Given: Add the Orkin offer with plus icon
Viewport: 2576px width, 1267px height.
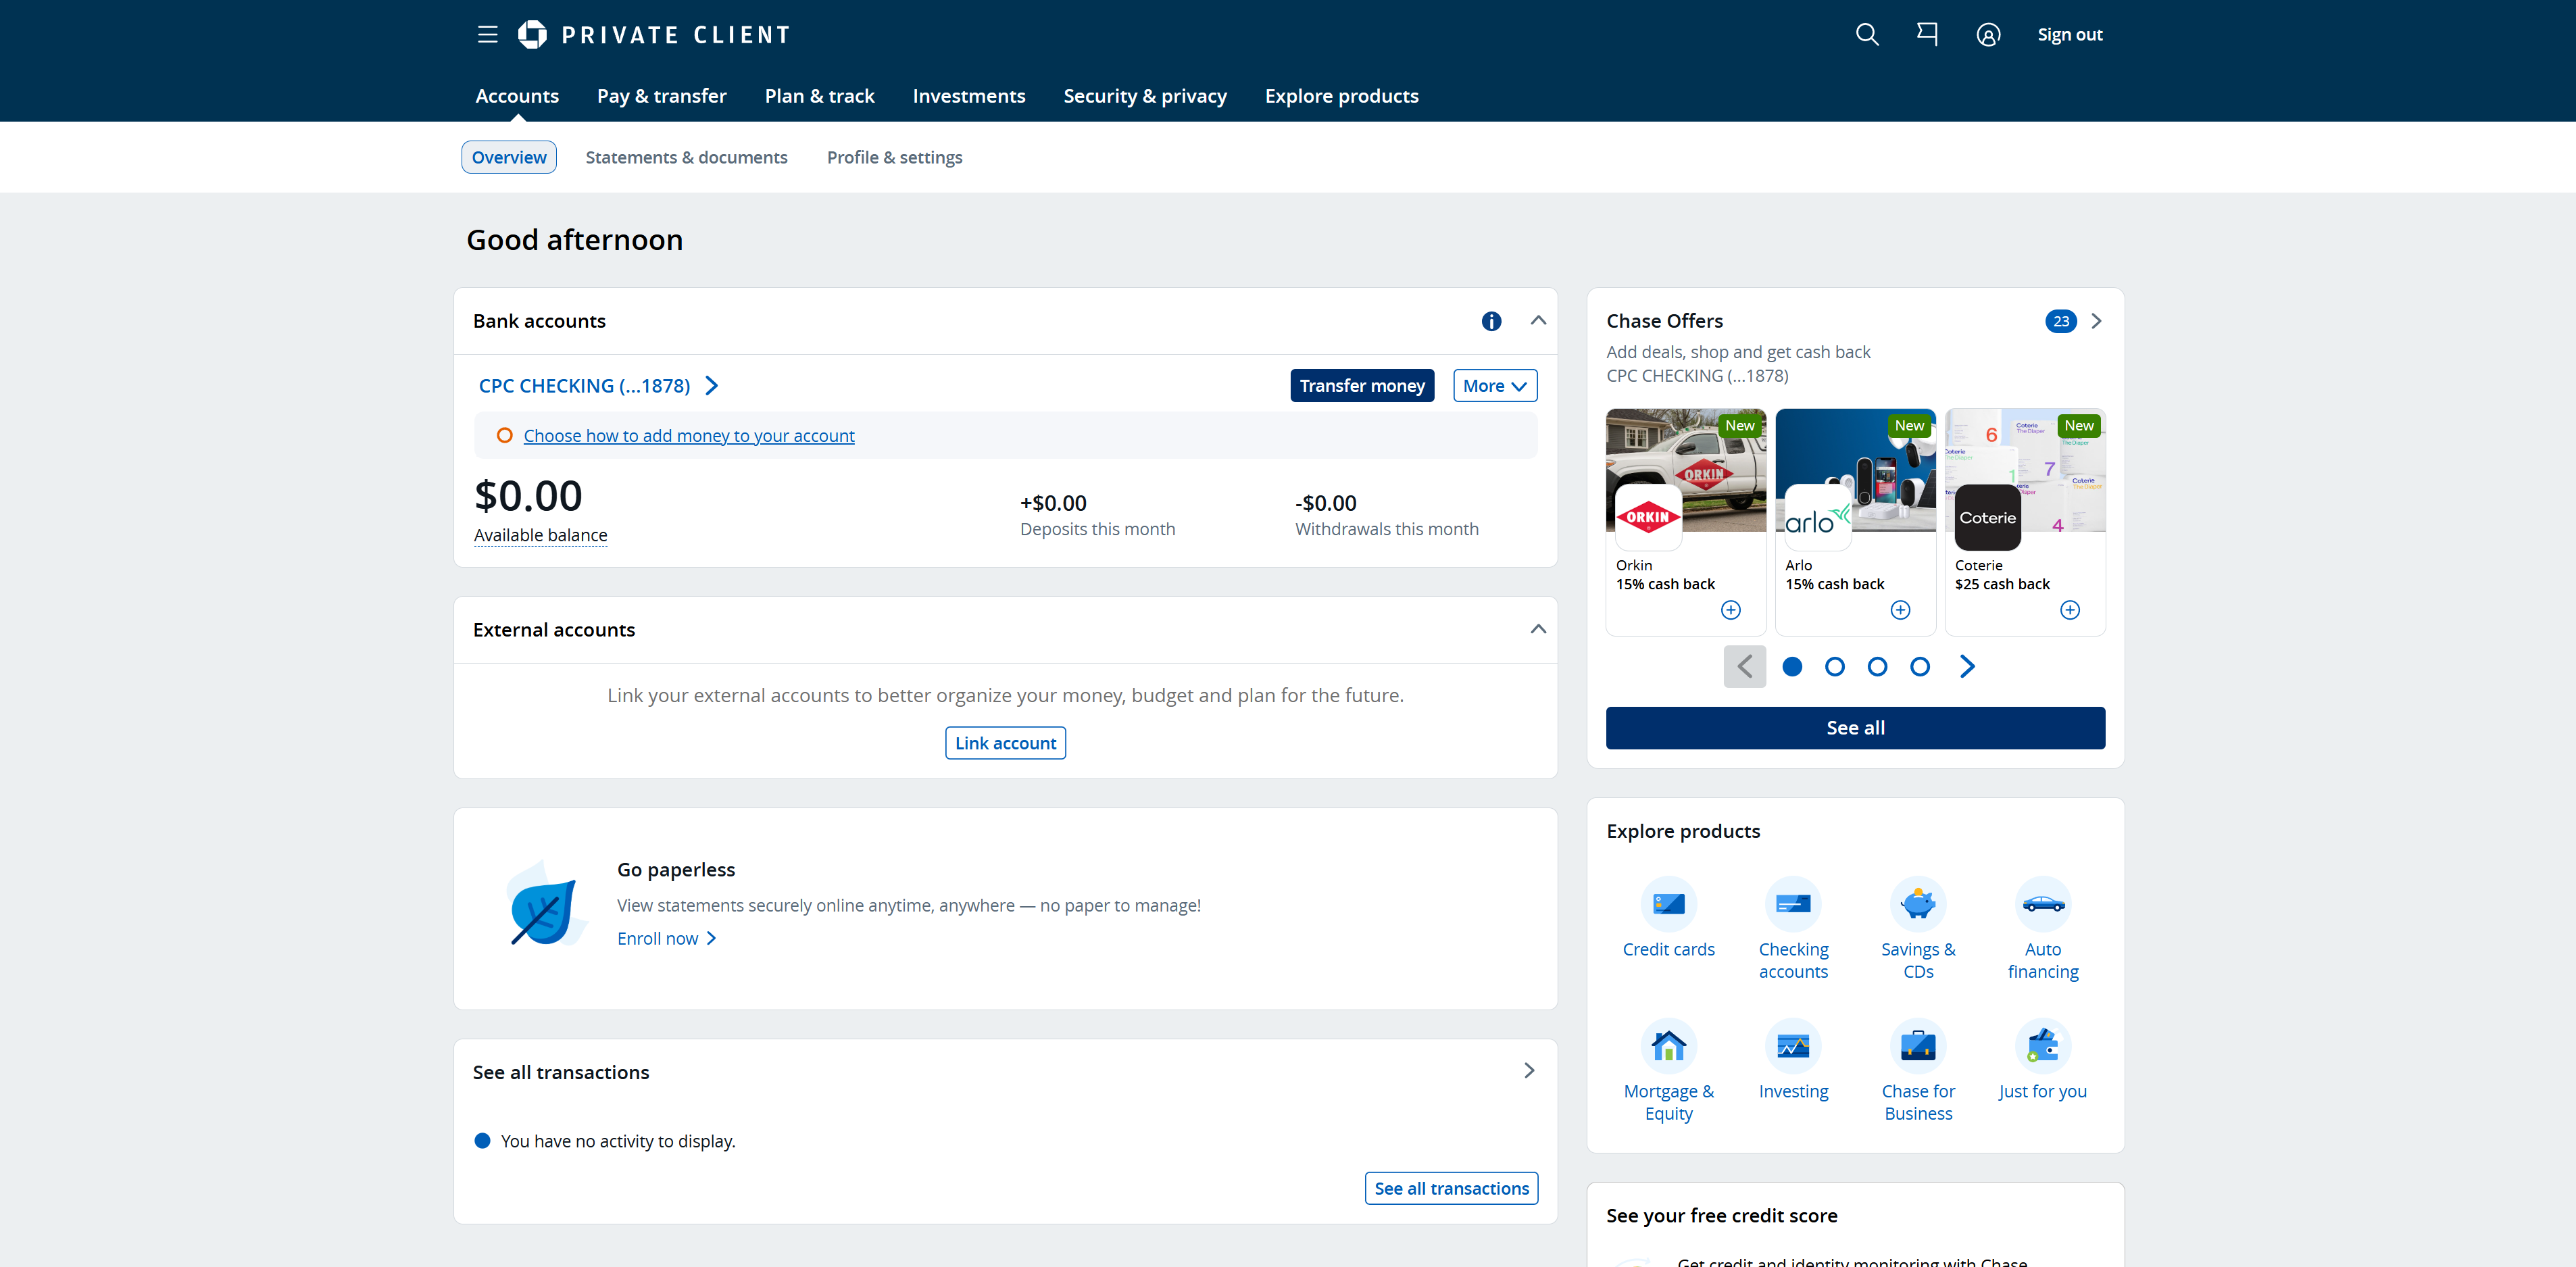Looking at the screenshot, I should [x=1730, y=610].
